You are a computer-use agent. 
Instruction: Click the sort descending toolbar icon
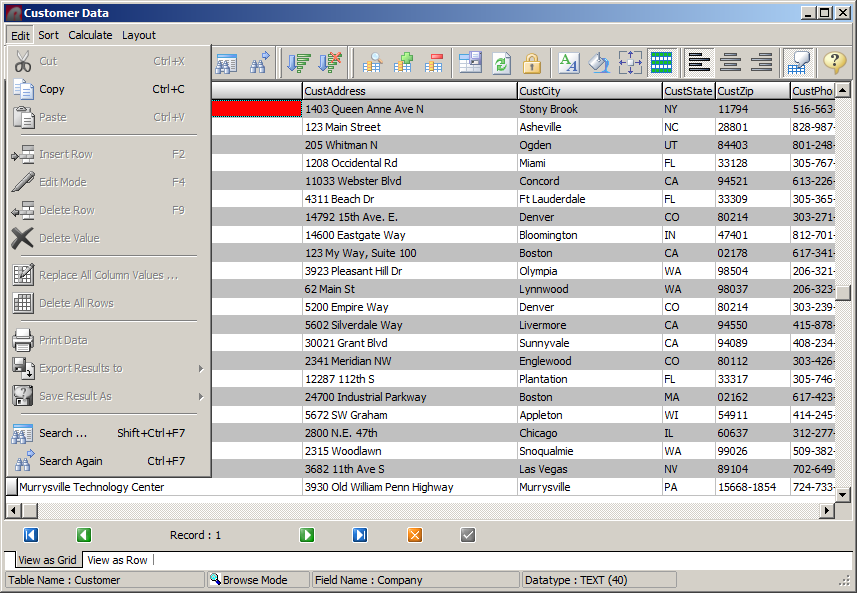coord(329,63)
